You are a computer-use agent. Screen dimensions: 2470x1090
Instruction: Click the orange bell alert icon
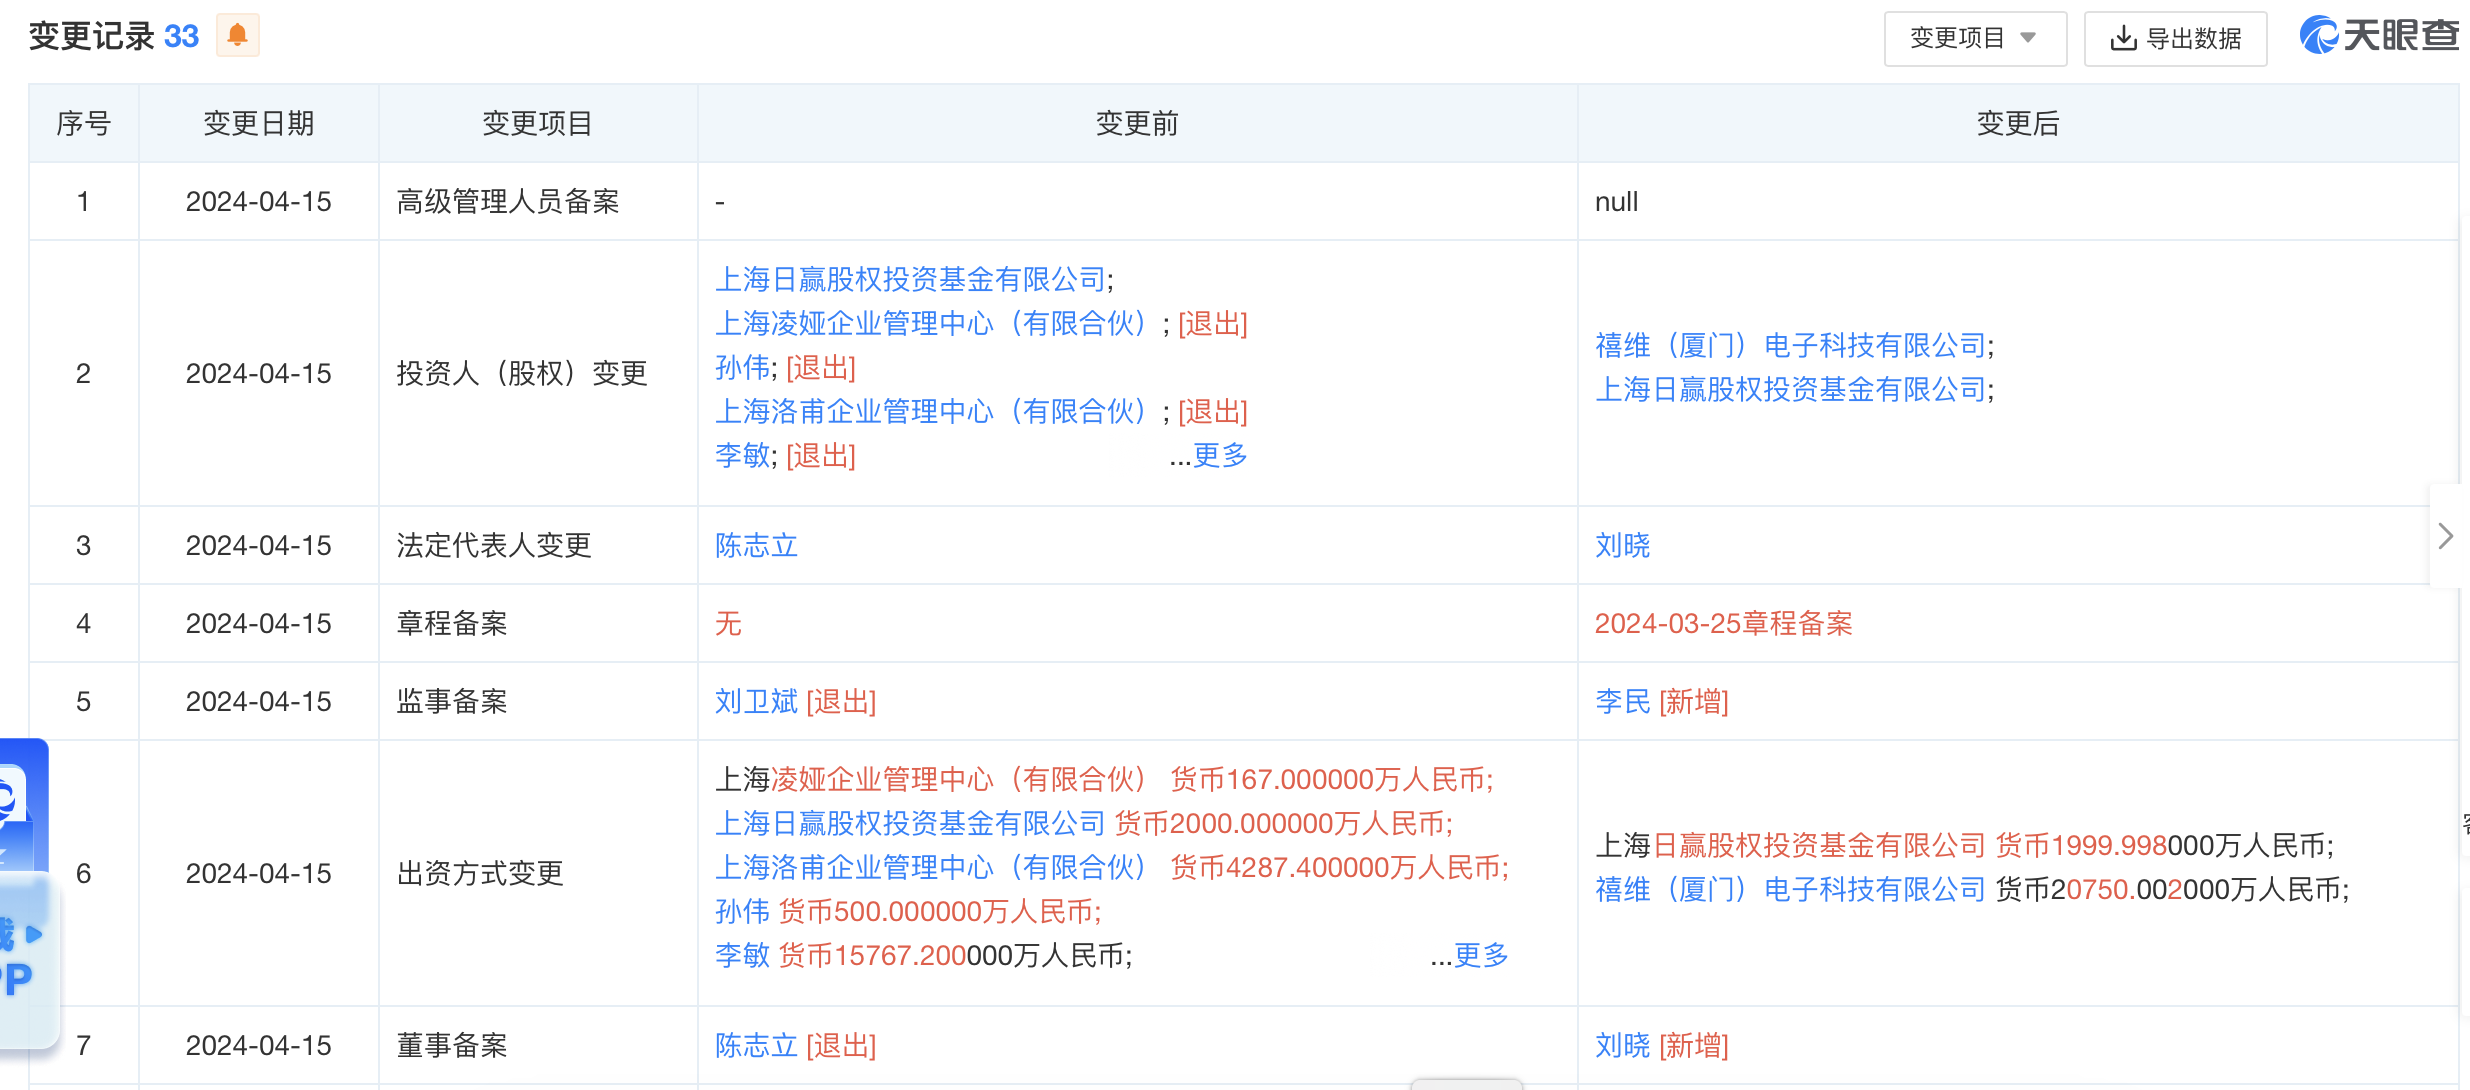tap(237, 36)
